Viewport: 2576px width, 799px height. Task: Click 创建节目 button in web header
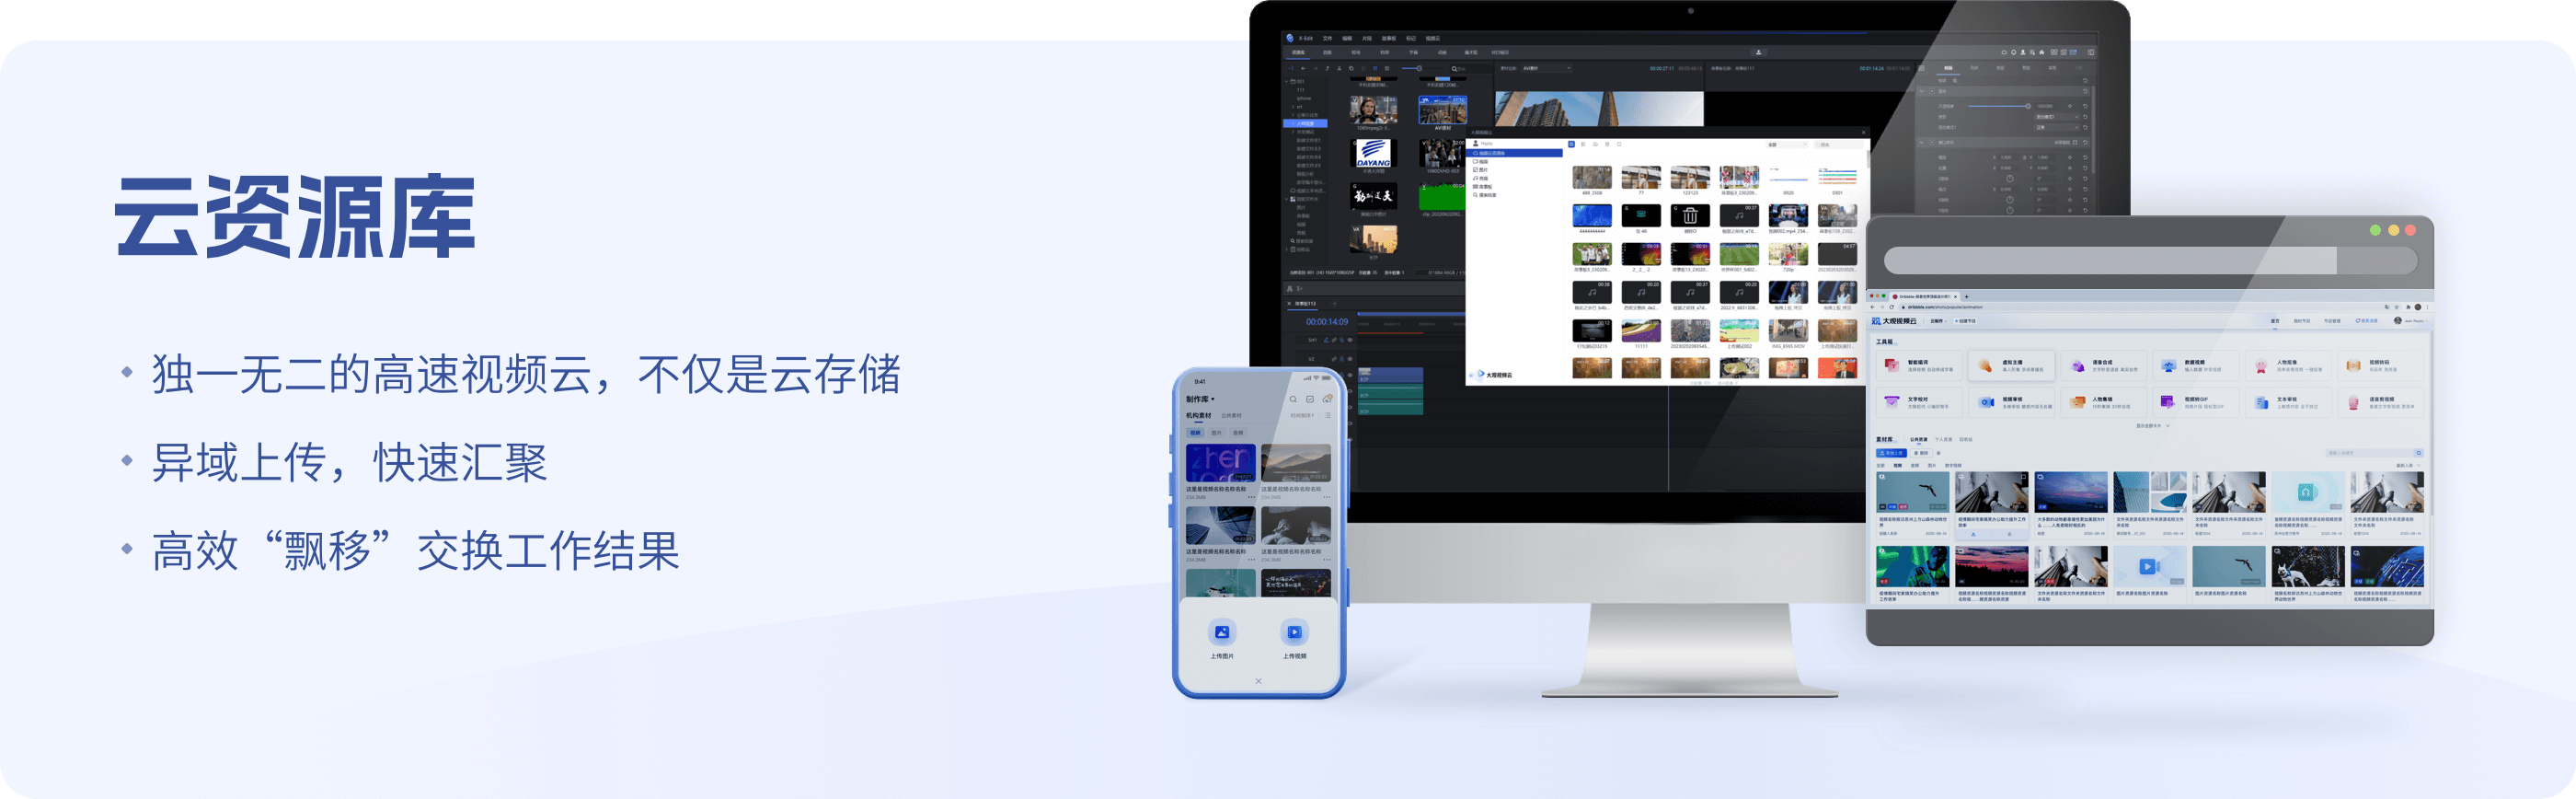pyautogui.click(x=1965, y=321)
